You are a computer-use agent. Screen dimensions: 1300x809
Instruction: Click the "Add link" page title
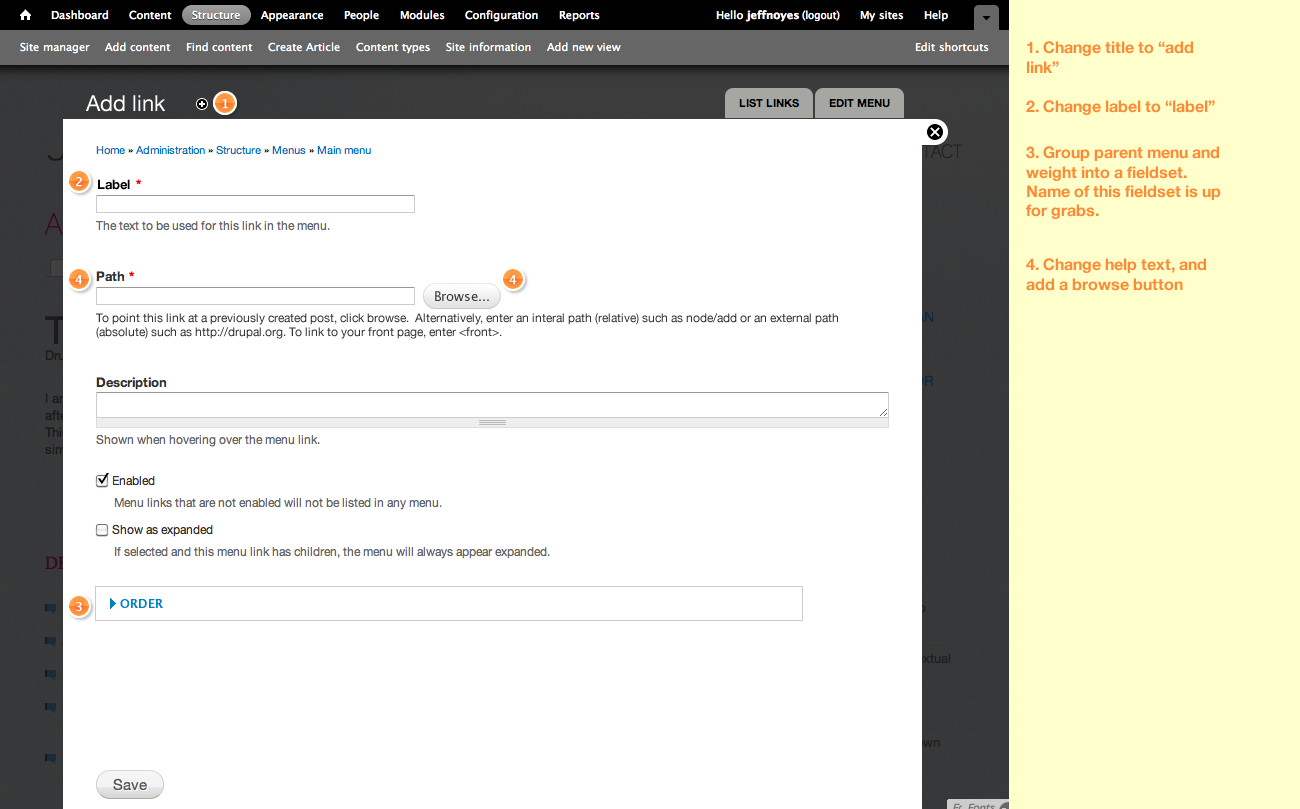click(x=126, y=104)
